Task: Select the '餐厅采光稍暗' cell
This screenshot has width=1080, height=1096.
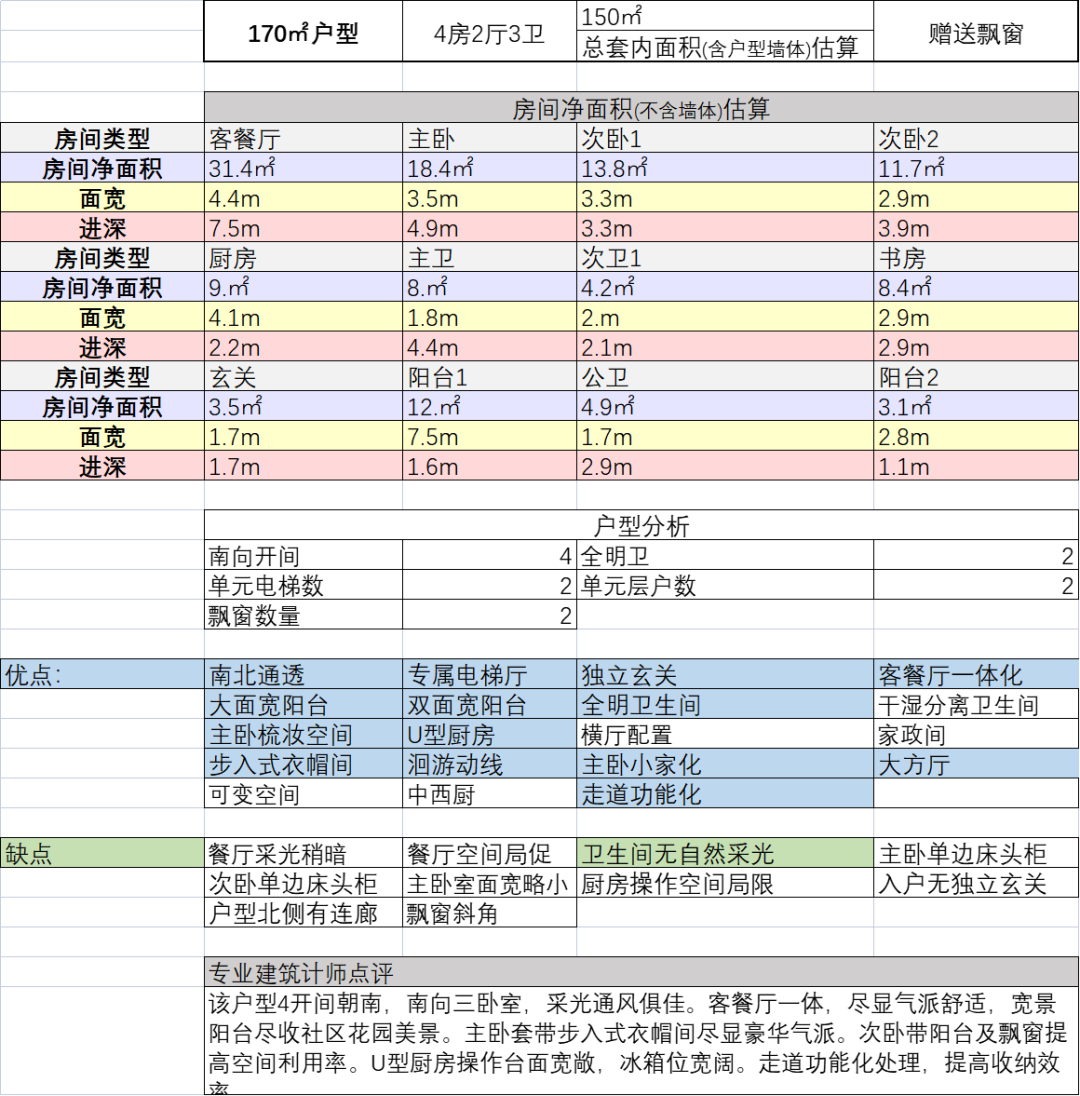Action: coord(303,853)
